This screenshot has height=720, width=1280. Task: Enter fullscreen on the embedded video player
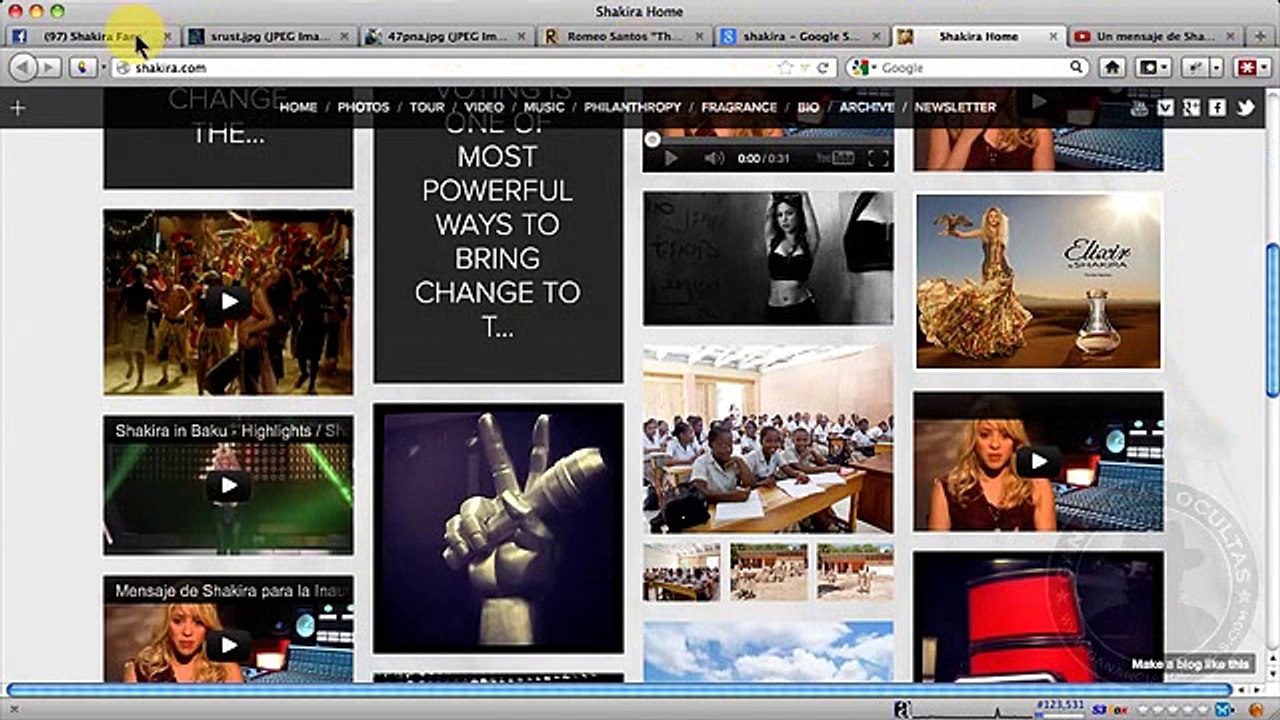[x=878, y=158]
